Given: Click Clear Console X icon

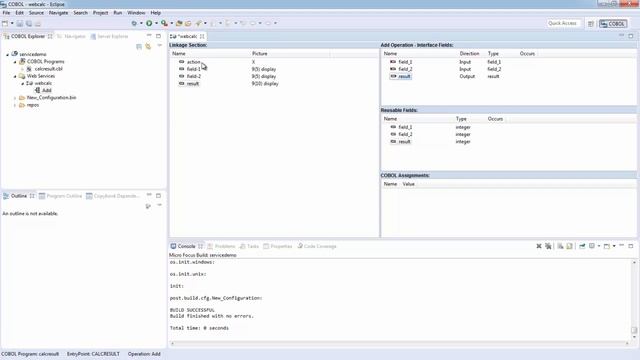Looking at the screenshot, I should [x=539, y=246].
